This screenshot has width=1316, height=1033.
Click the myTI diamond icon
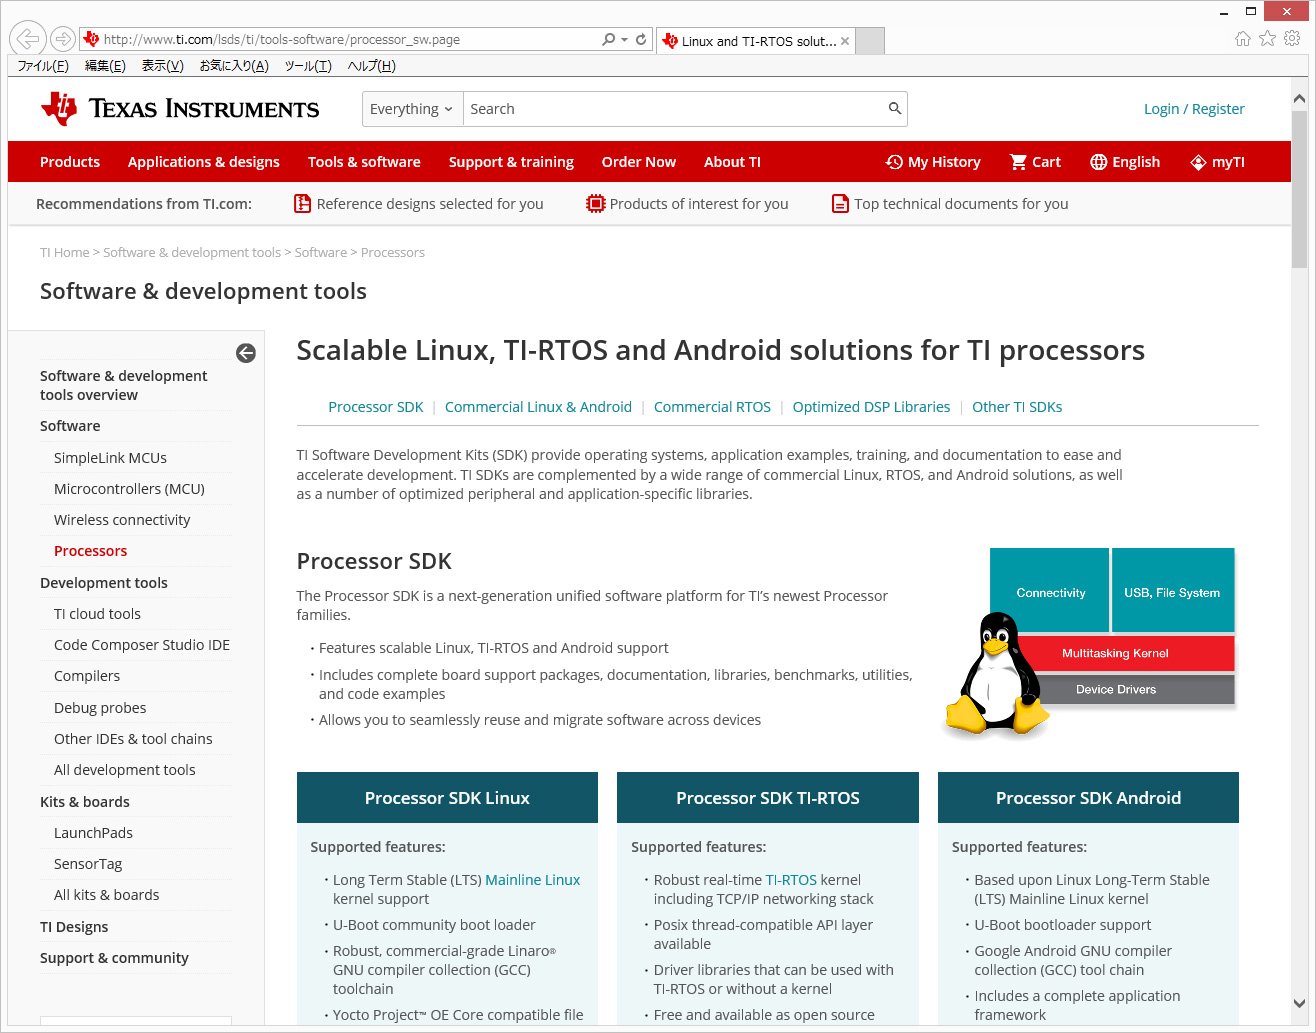(1198, 162)
